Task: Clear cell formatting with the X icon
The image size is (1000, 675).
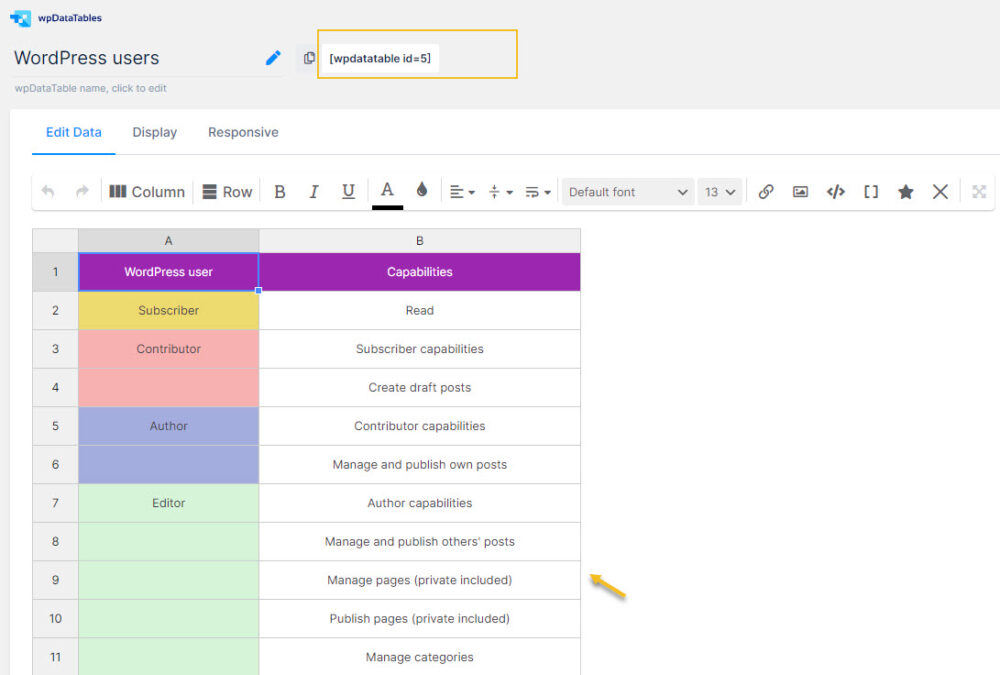Action: pos(940,192)
